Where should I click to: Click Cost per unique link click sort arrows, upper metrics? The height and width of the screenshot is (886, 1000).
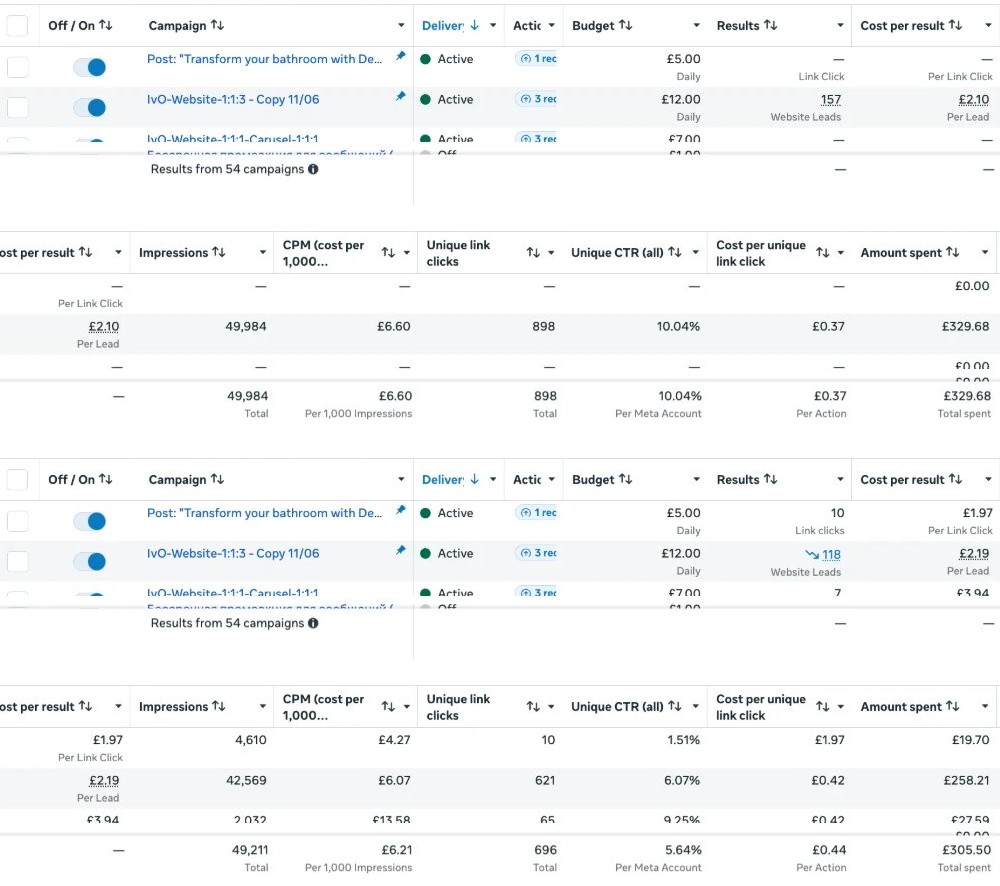coord(823,253)
